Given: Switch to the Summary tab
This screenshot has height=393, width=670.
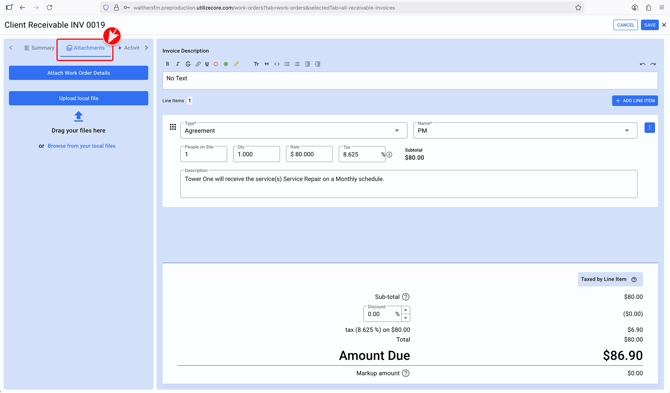Looking at the screenshot, I should pyautogui.click(x=39, y=48).
